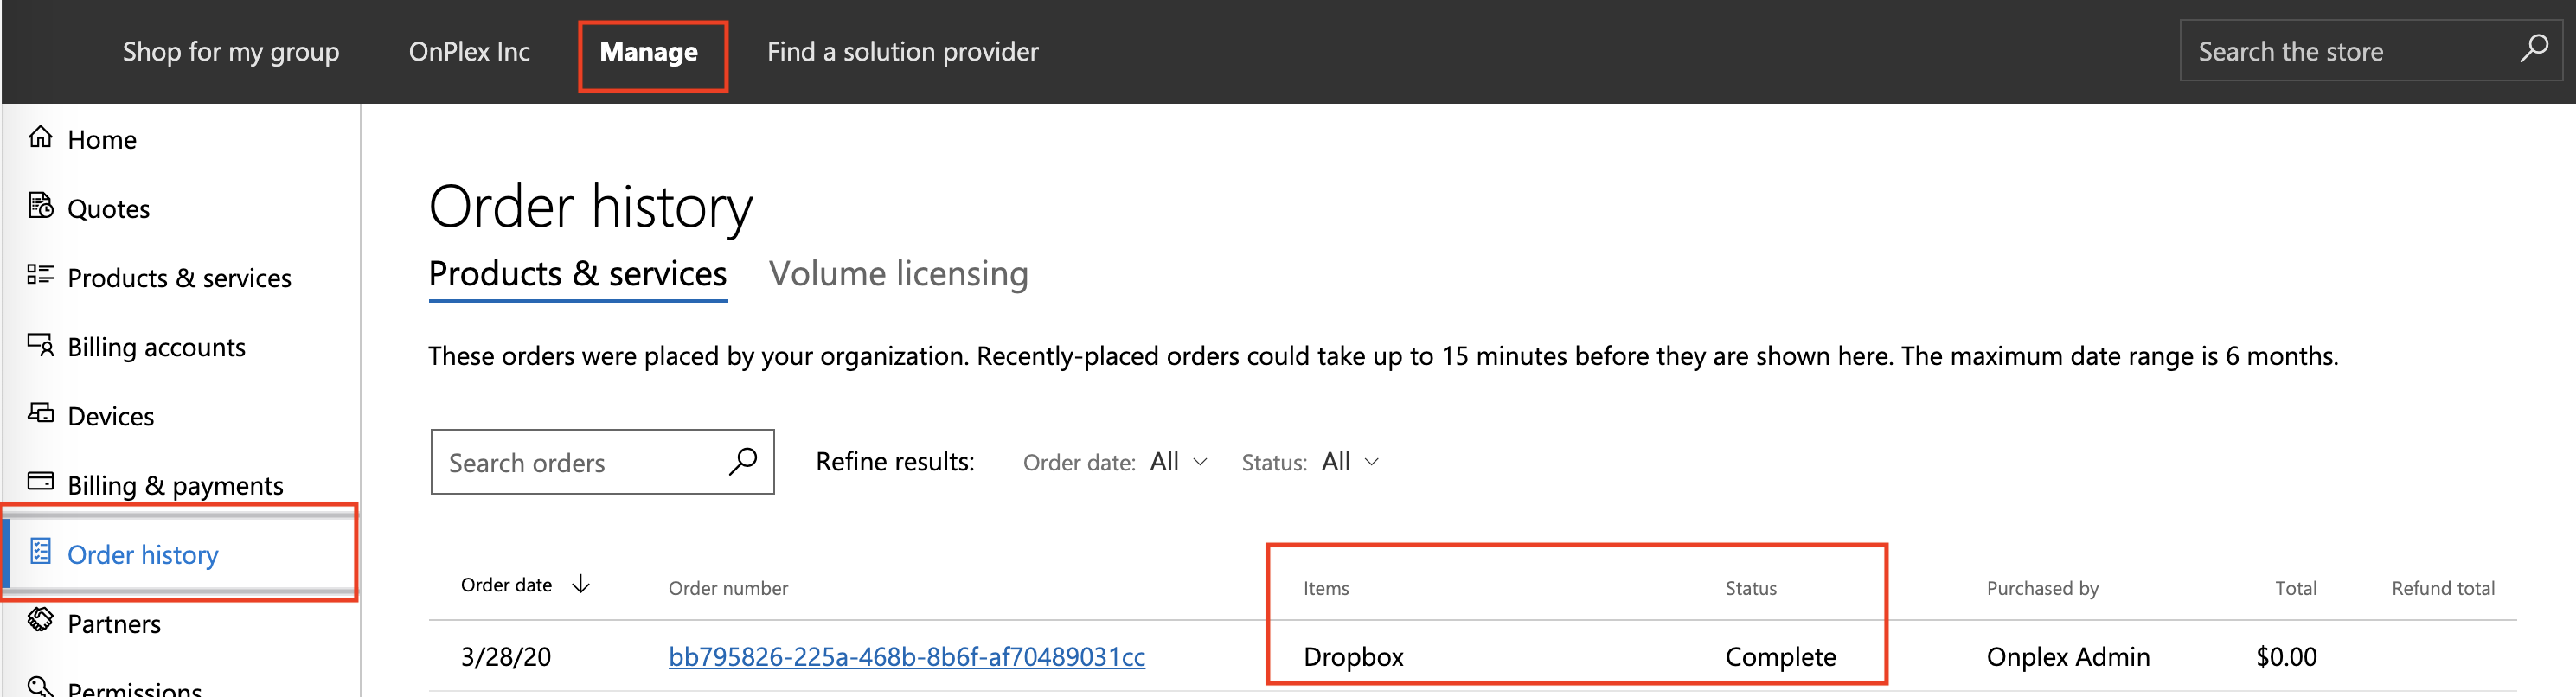This screenshot has width=2576, height=697.
Task: Click the Dropbox item cell
Action: click(1352, 657)
